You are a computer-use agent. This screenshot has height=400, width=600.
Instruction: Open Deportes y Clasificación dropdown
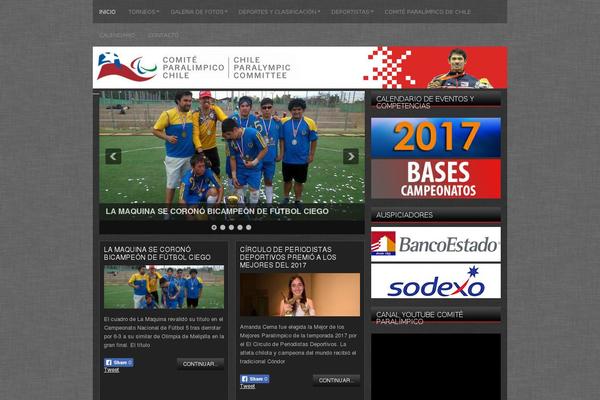point(279,12)
